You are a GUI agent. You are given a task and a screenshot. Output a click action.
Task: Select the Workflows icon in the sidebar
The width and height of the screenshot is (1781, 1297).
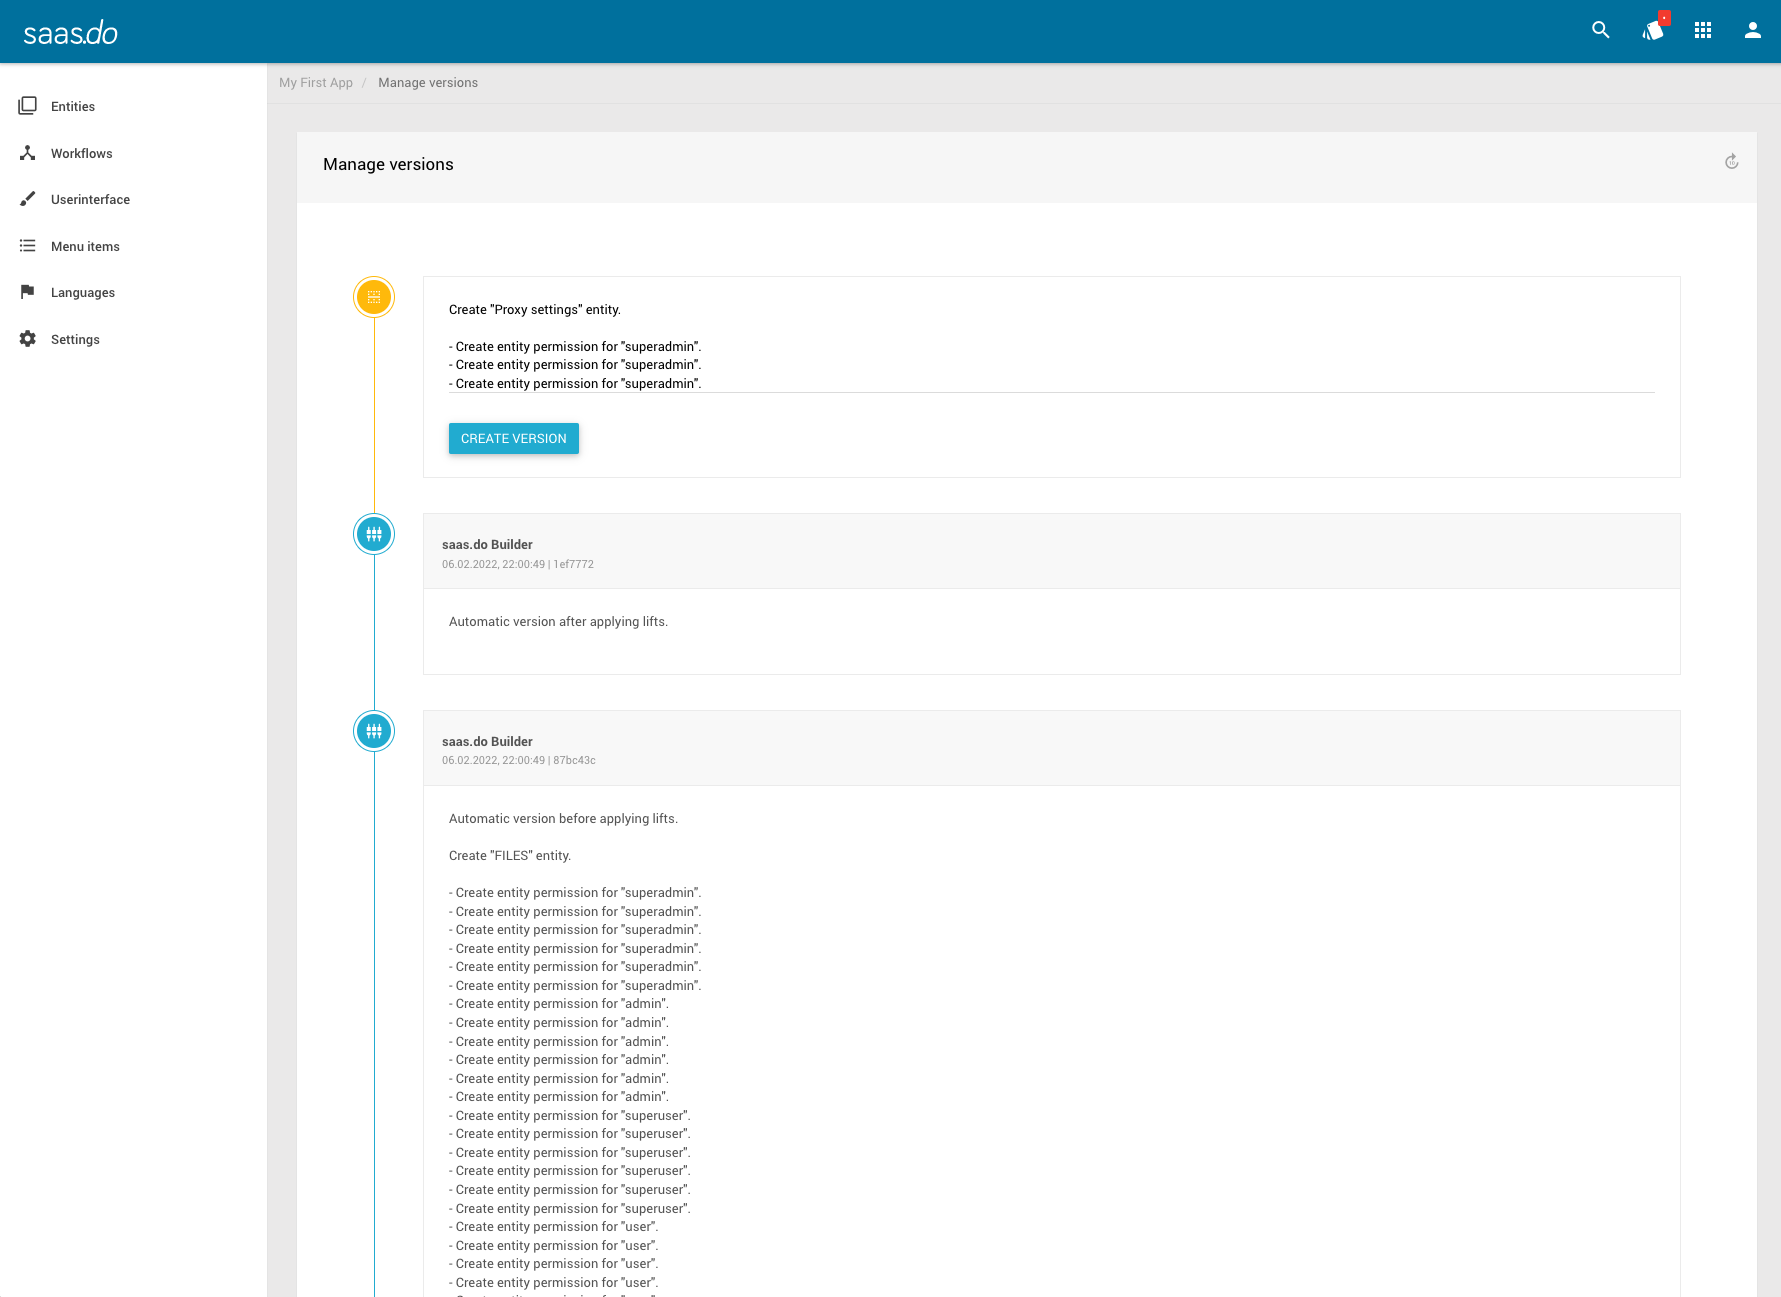(x=27, y=152)
